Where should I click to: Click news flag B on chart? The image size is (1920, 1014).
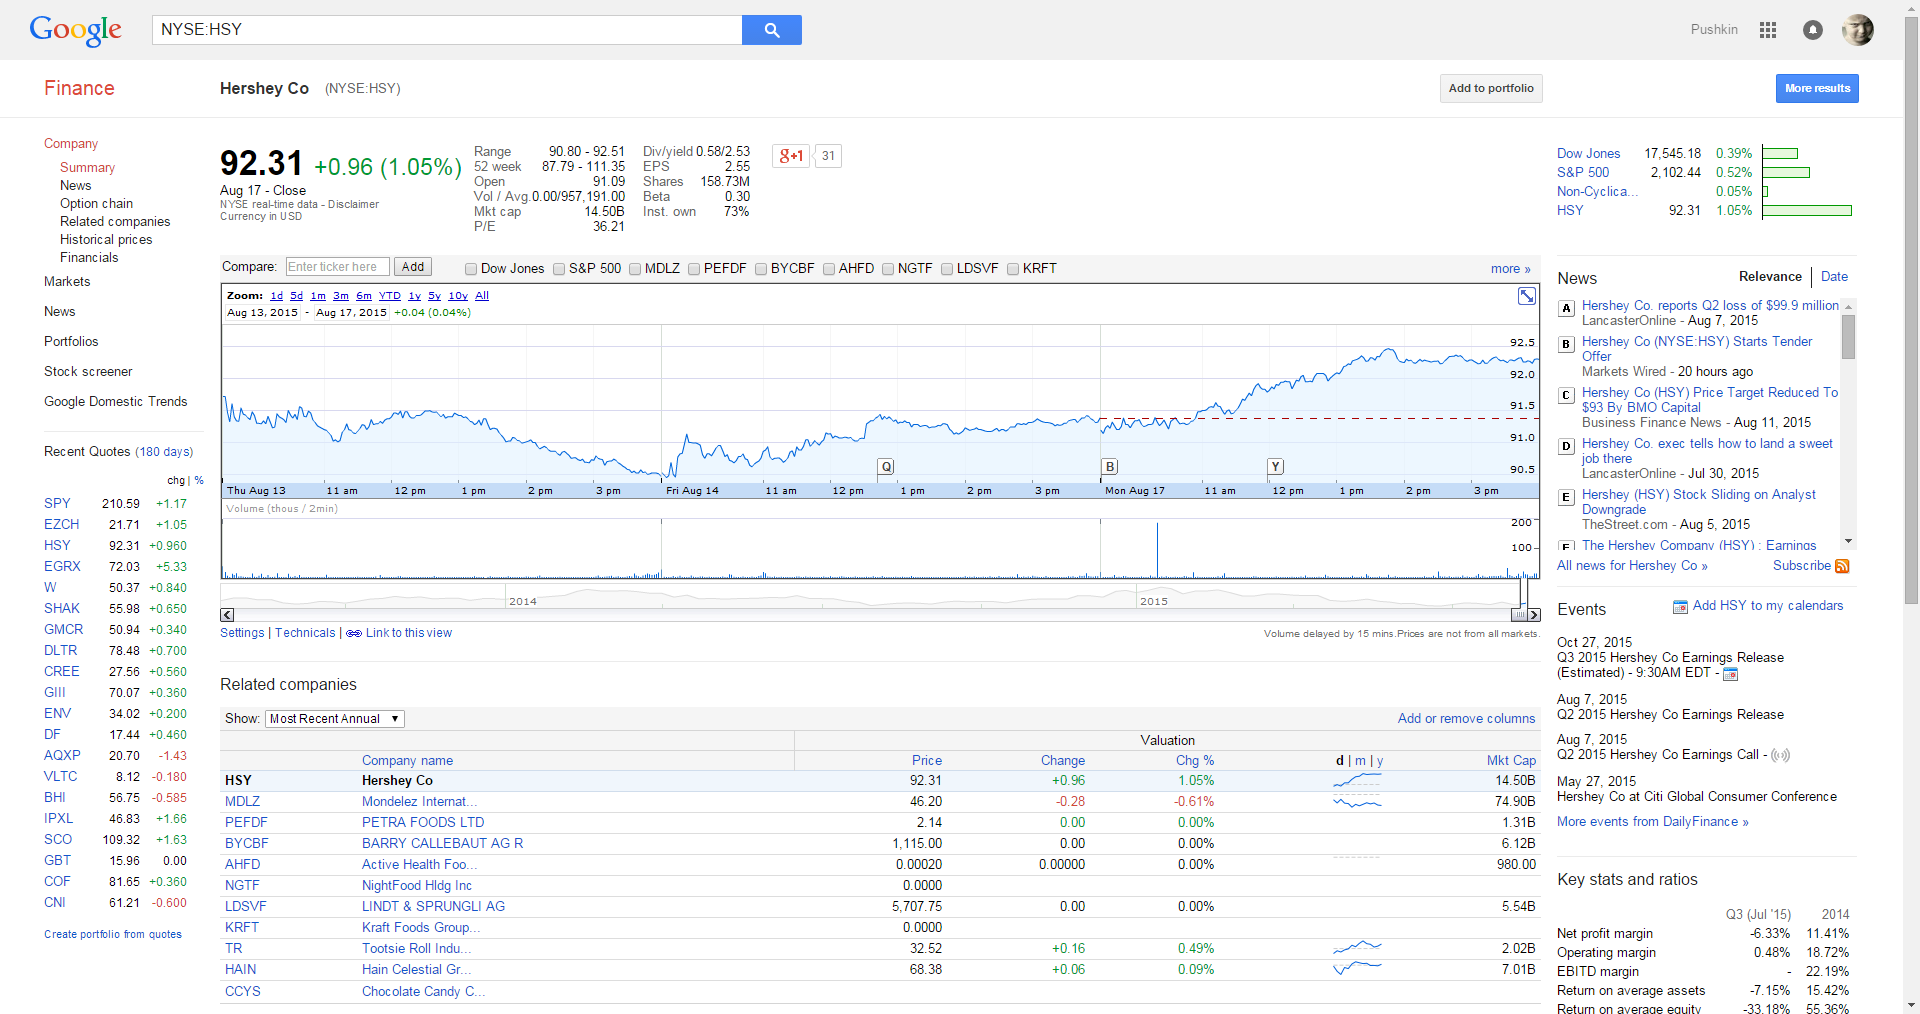[x=1109, y=467]
